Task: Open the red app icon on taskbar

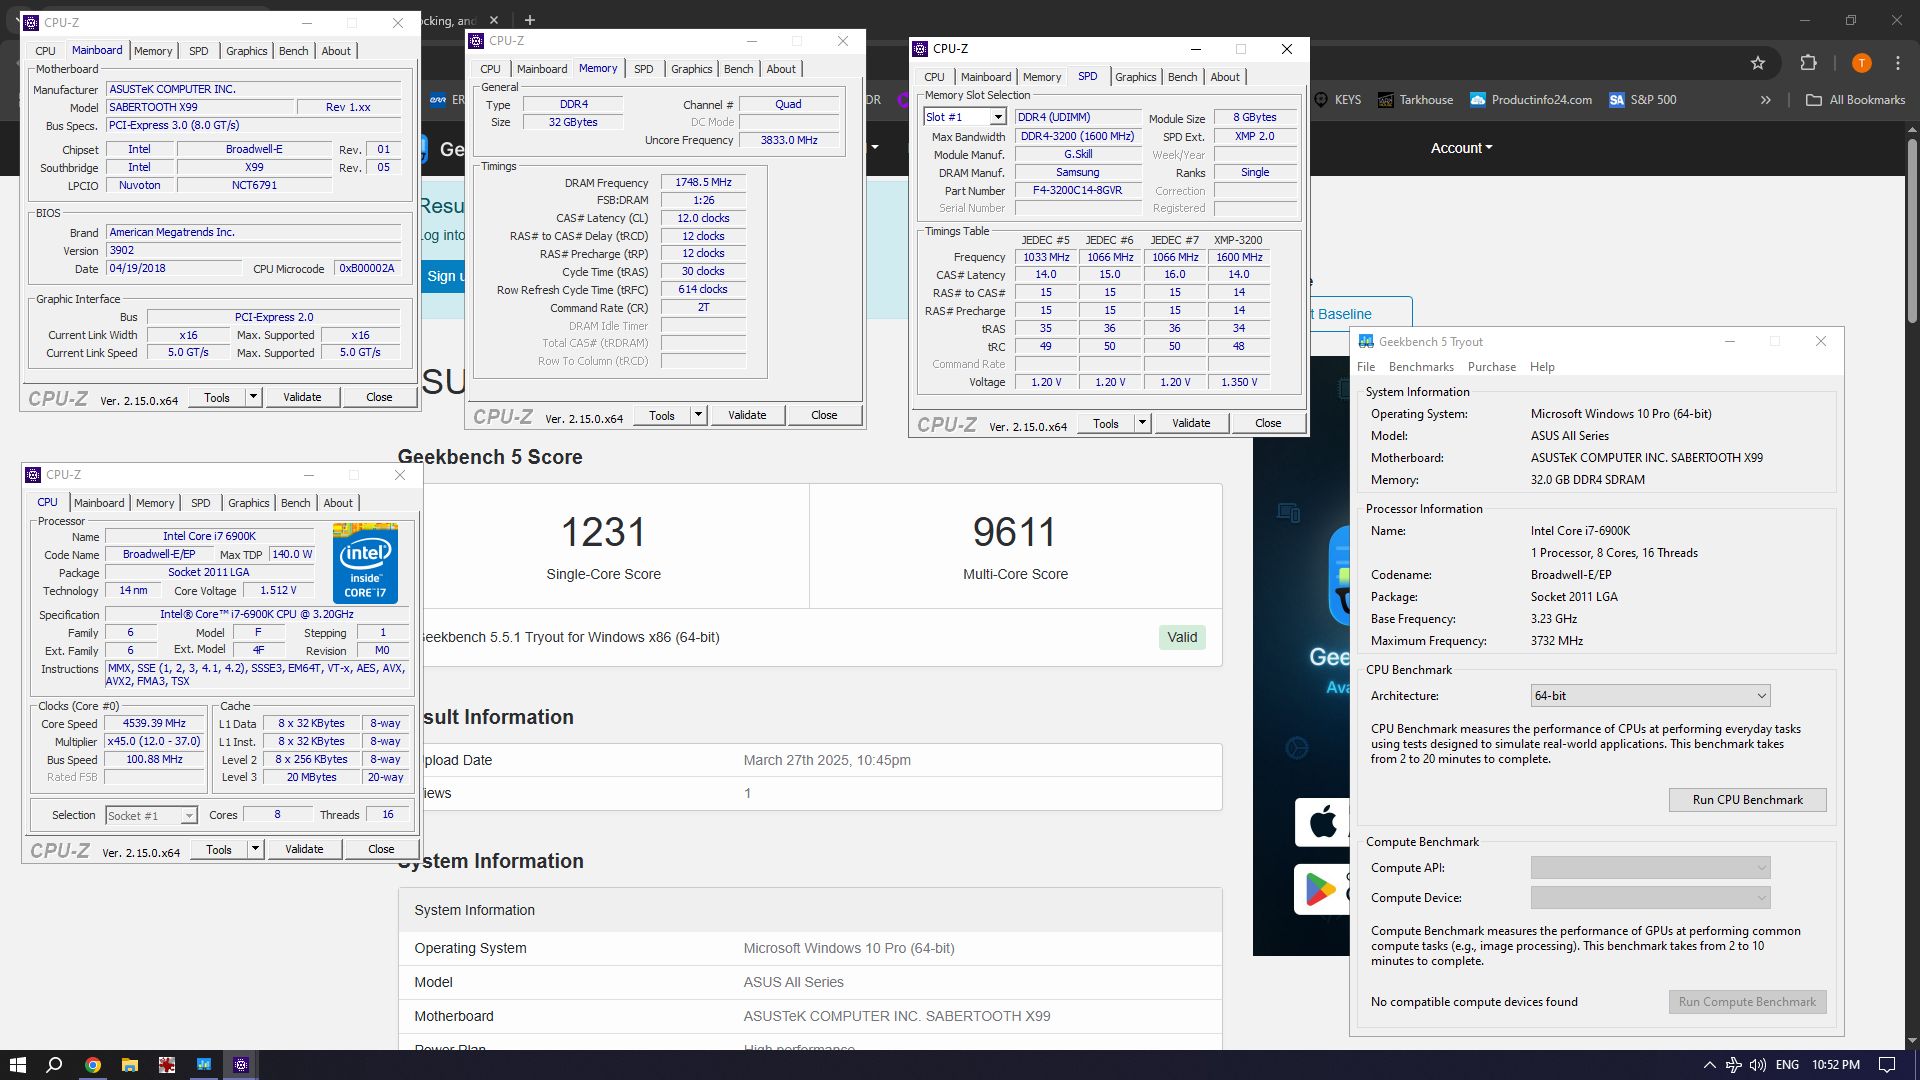Action: pos(166,1065)
